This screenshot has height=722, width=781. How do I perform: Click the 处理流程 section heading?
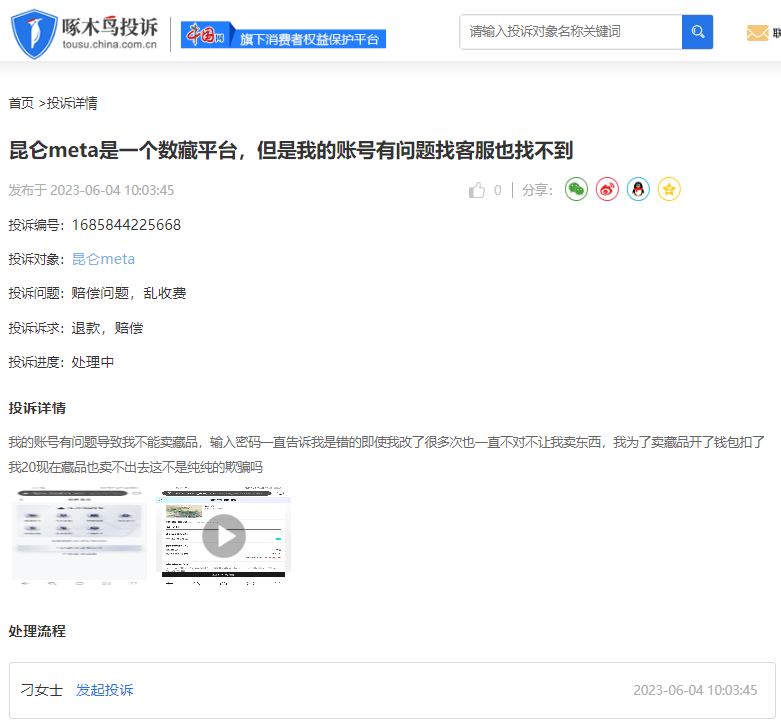(37, 631)
